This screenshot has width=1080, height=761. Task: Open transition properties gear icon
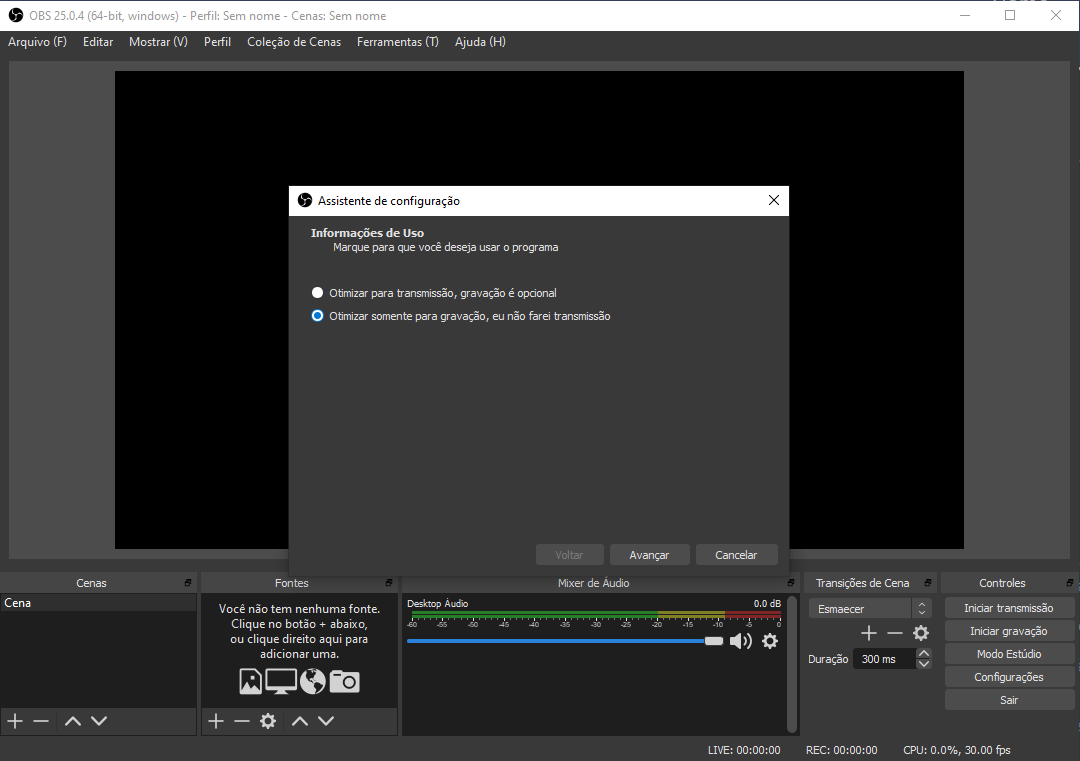click(x=921, y=633)
